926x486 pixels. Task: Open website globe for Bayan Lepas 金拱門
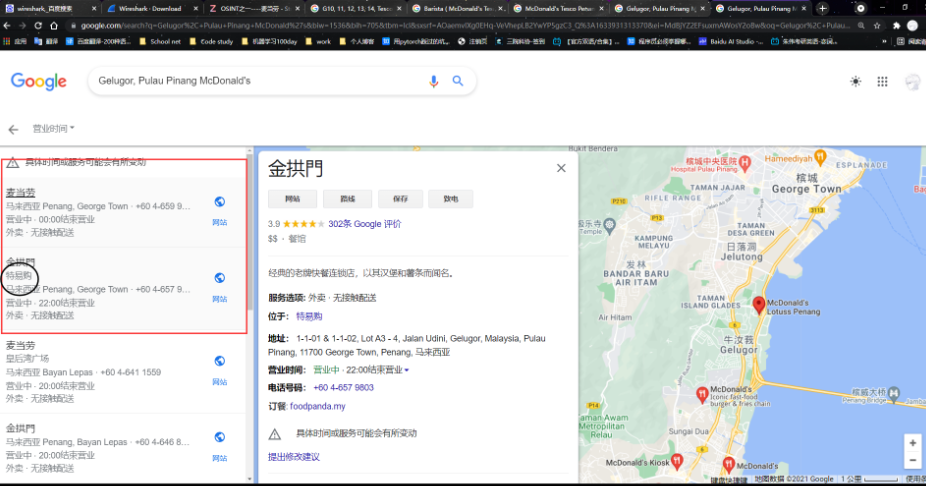tap(220, 438)
